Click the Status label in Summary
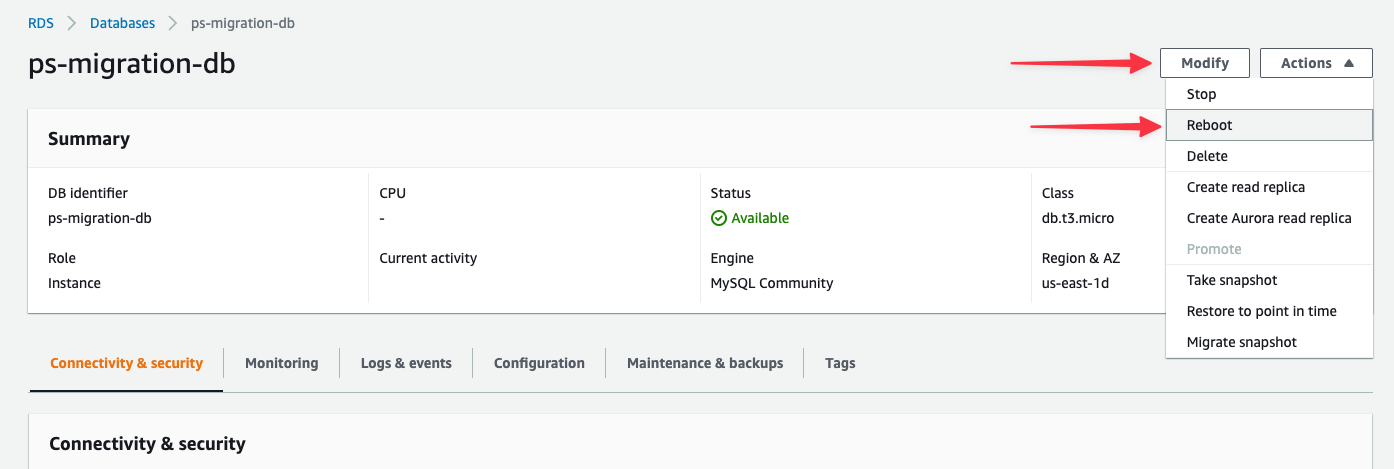The width and height of the screenshot is (1394, 469). click(x=731, y=193)
